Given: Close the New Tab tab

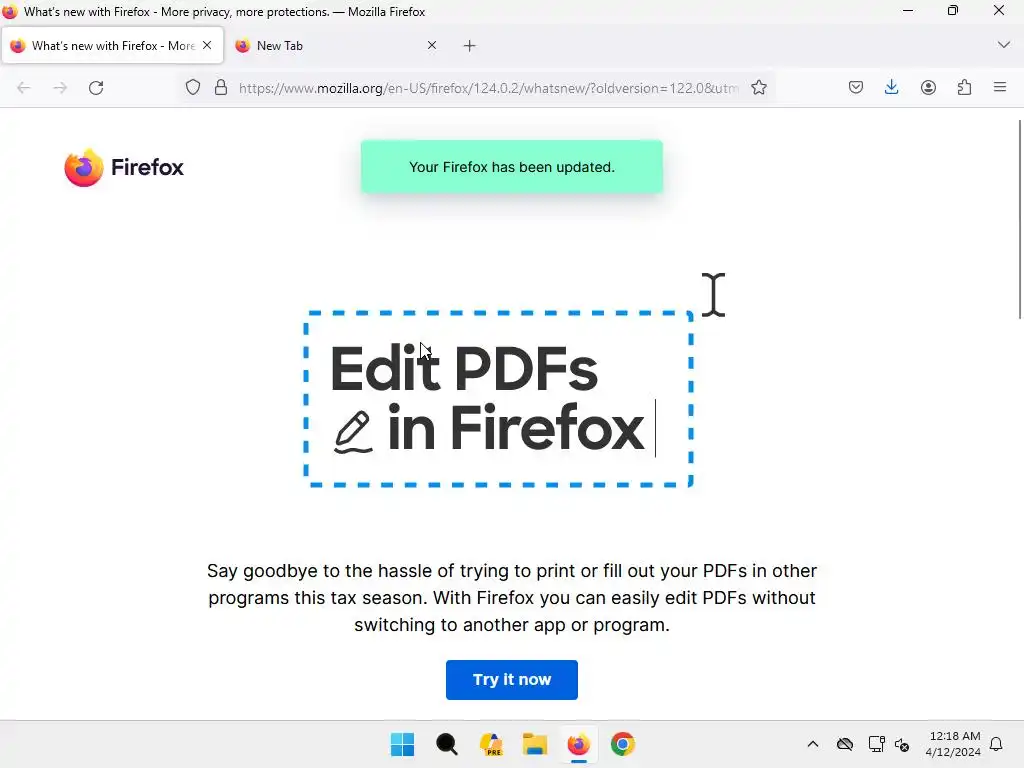Looking at the screenshot, I should 432,45.
